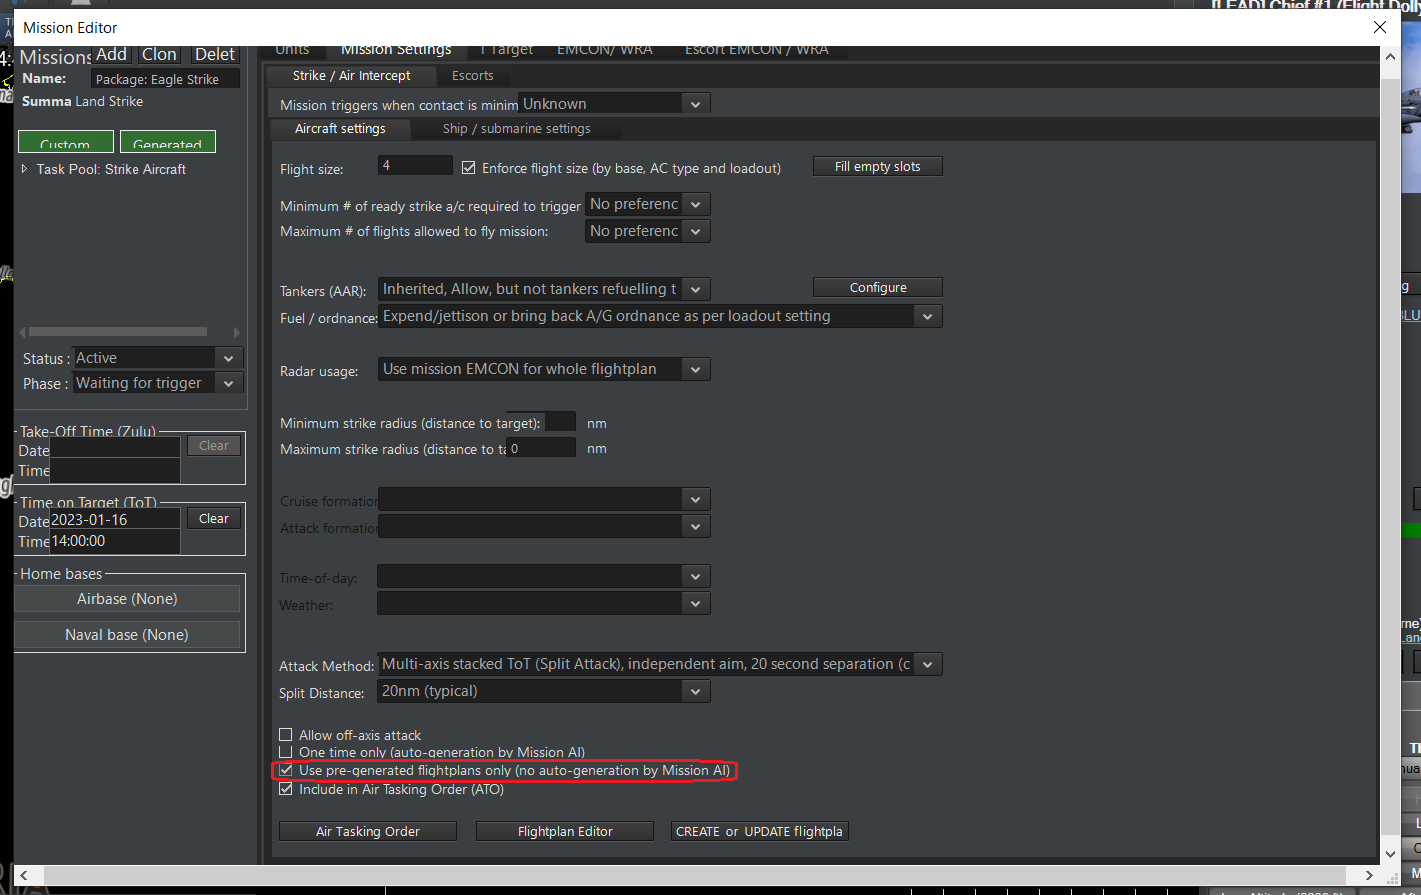Screen dimensions: 1421x895
Task: Open the Maximum flights allowed dropdown
Action: 648,231
